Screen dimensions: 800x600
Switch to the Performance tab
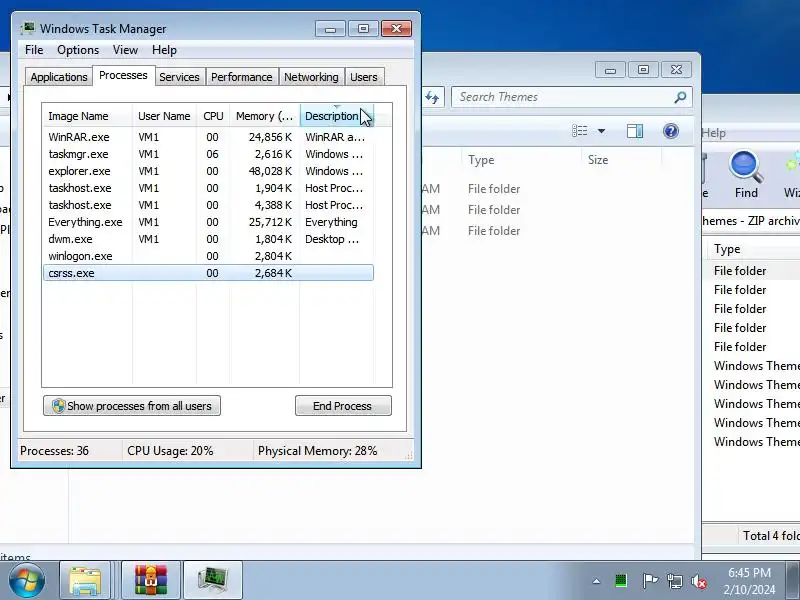(x=242, y=77)
